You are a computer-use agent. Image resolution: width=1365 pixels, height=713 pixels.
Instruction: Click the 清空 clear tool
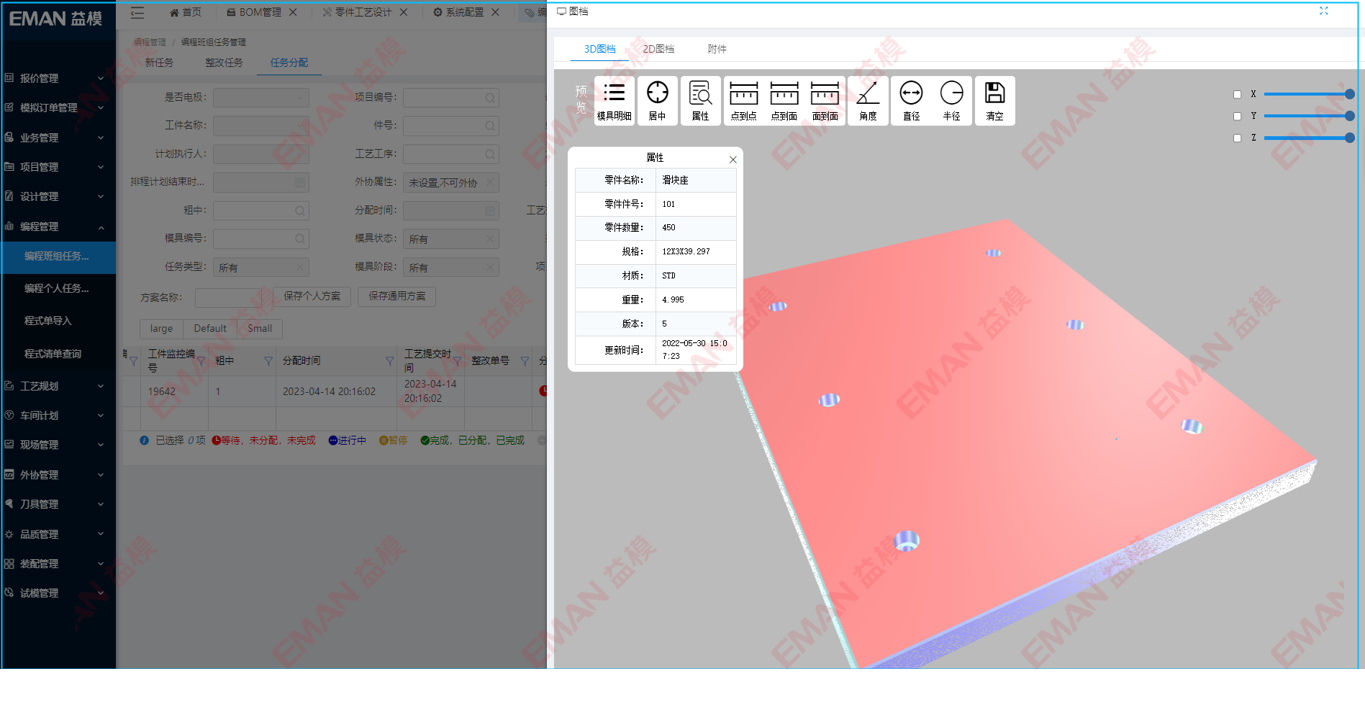pyautogui.click(x=994, y=101)
